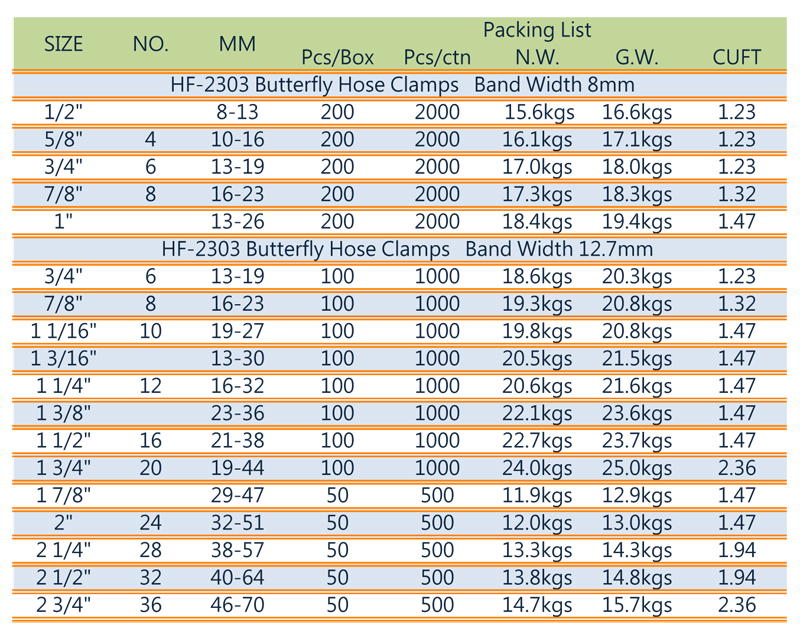This screenshot has width=800, height=638.
Task: Click the 1/2" size cell
Action: click(64, 112)
